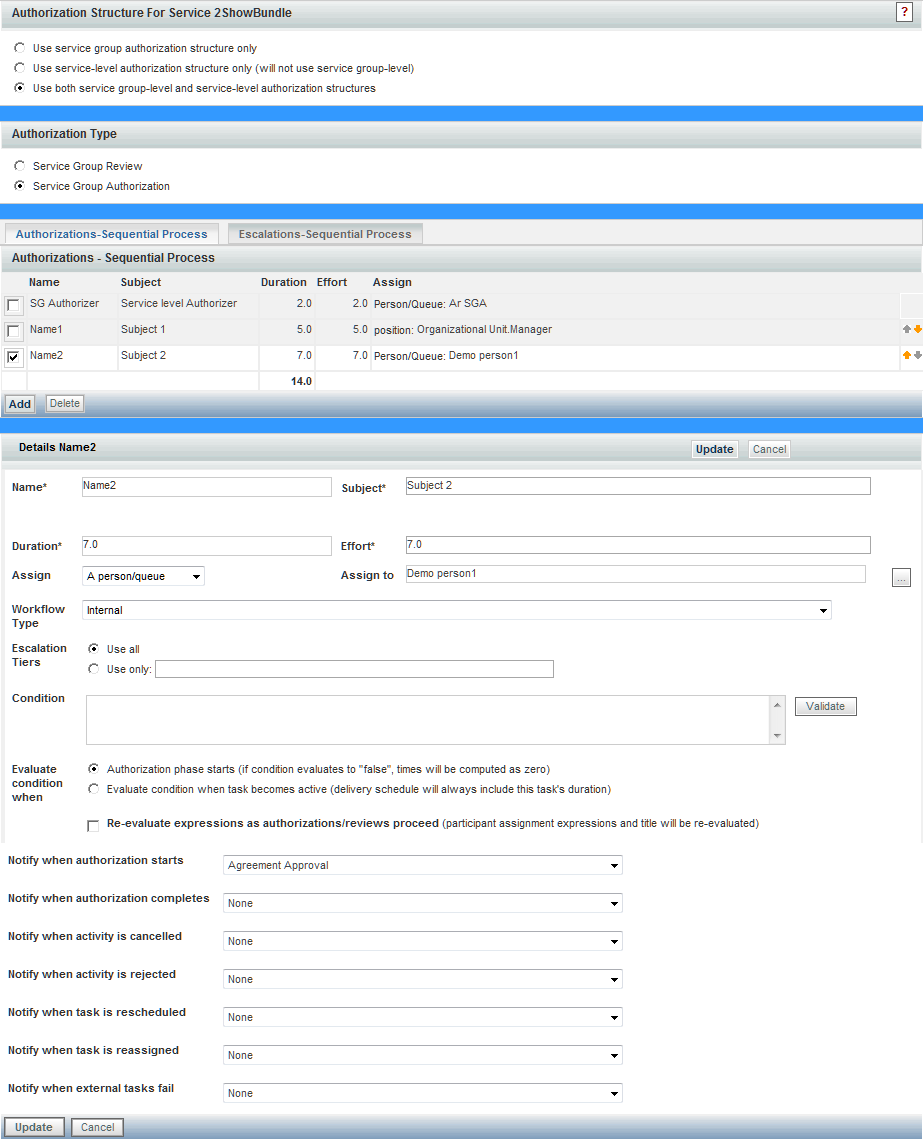This screenshot has height=1139, width=923.
Task: Click Update in Details Name2 header
Action: pyautogui.click(x=715, y=449)
